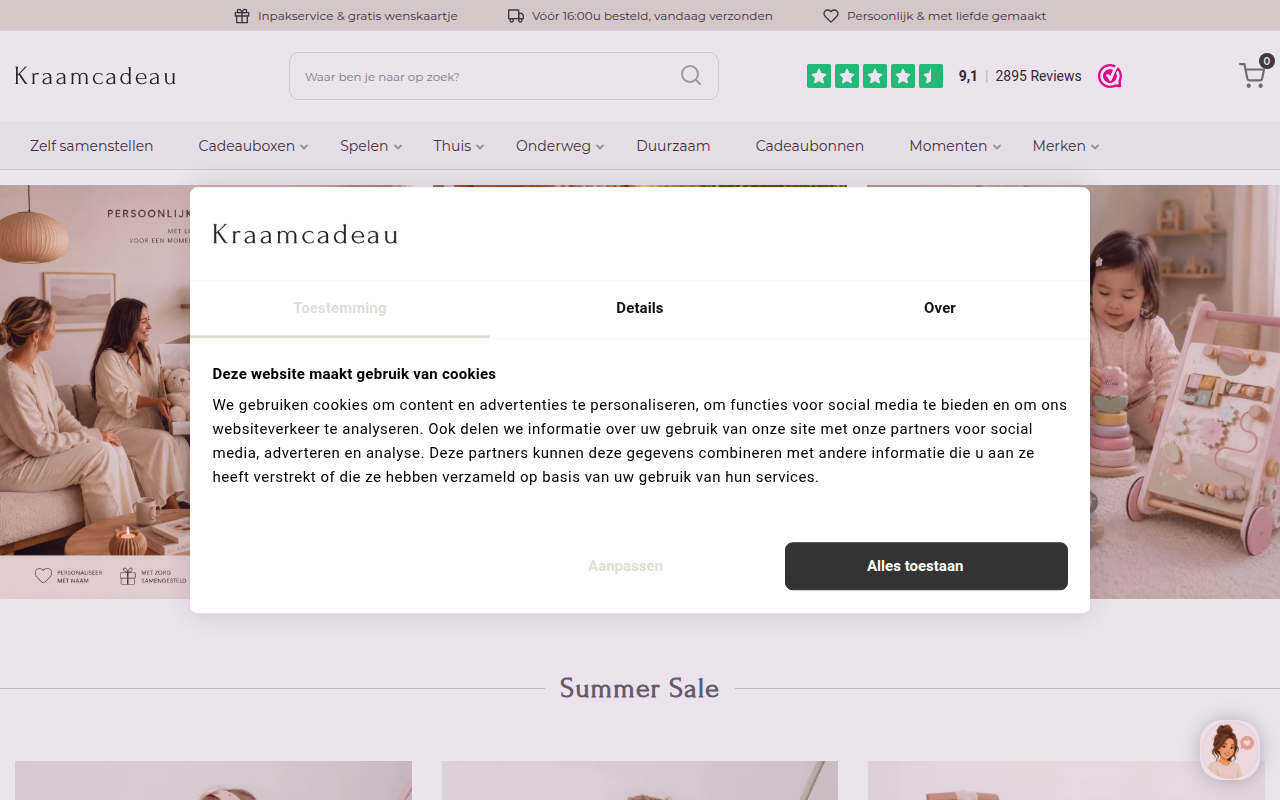Click the pink review checkmark badge icon

tap(1110, 76)
